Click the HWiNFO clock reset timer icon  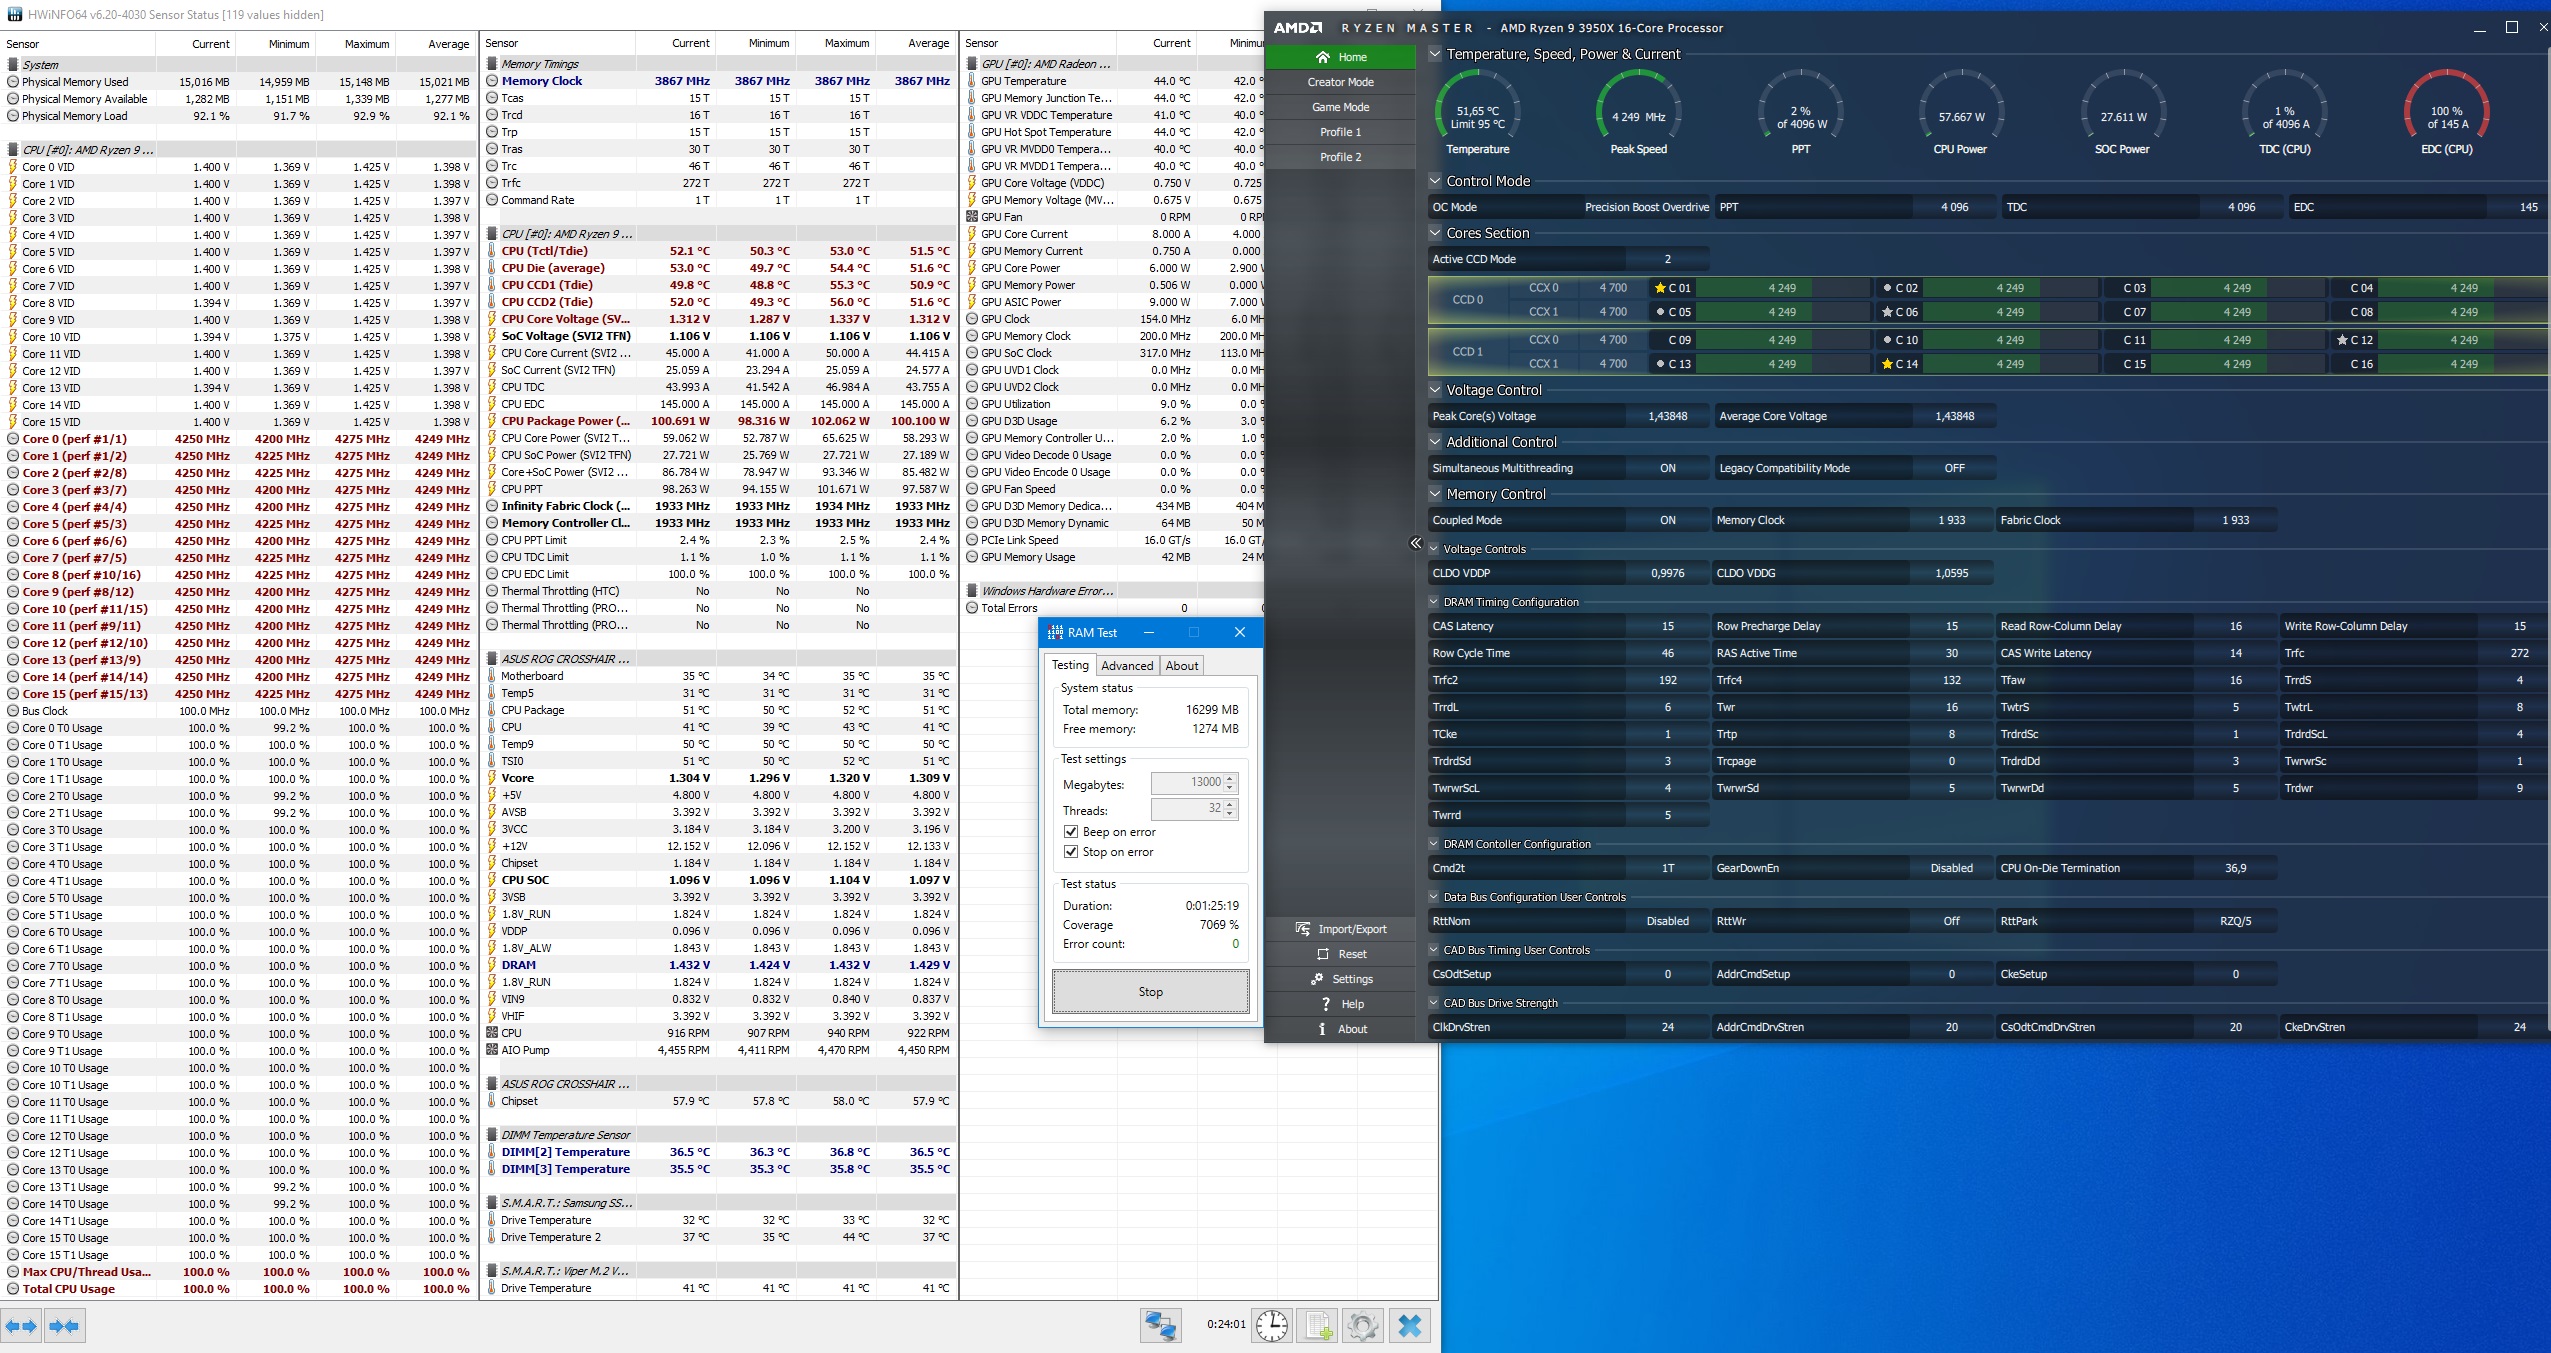click(1272, 1326)
